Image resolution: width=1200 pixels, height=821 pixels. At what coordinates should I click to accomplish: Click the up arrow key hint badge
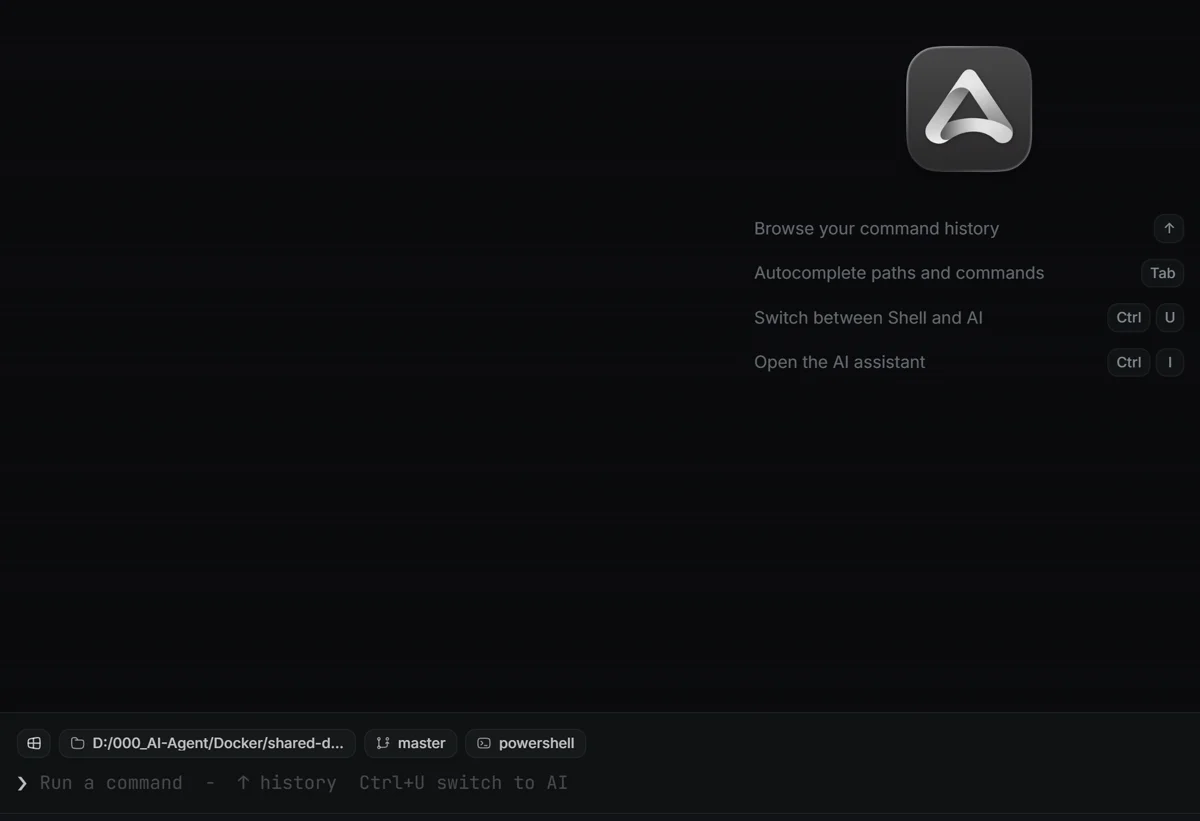[1169, 228]
